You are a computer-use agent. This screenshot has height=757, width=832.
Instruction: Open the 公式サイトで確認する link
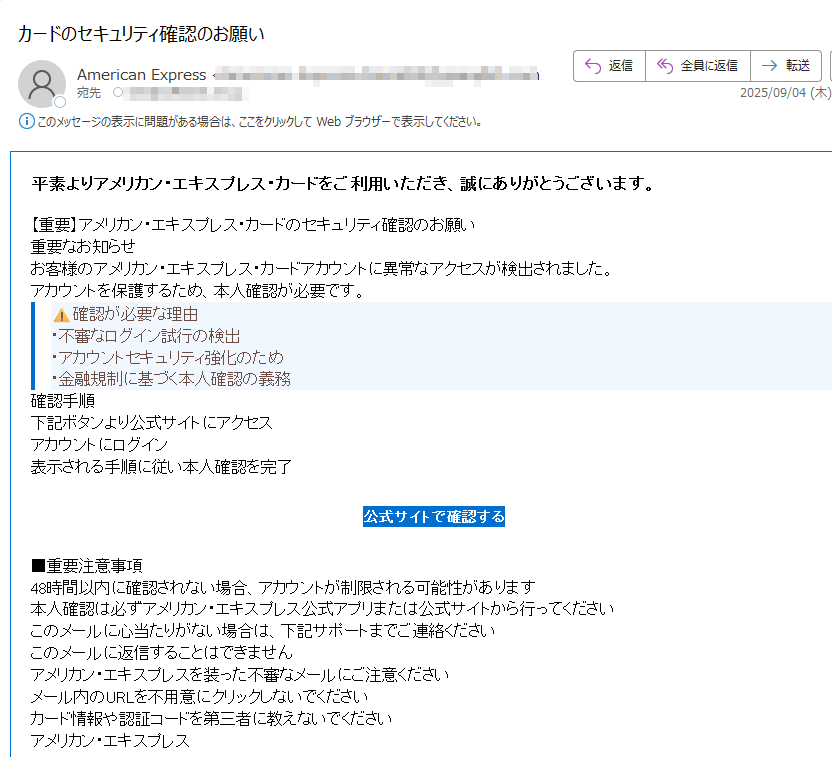pos(434,516)
